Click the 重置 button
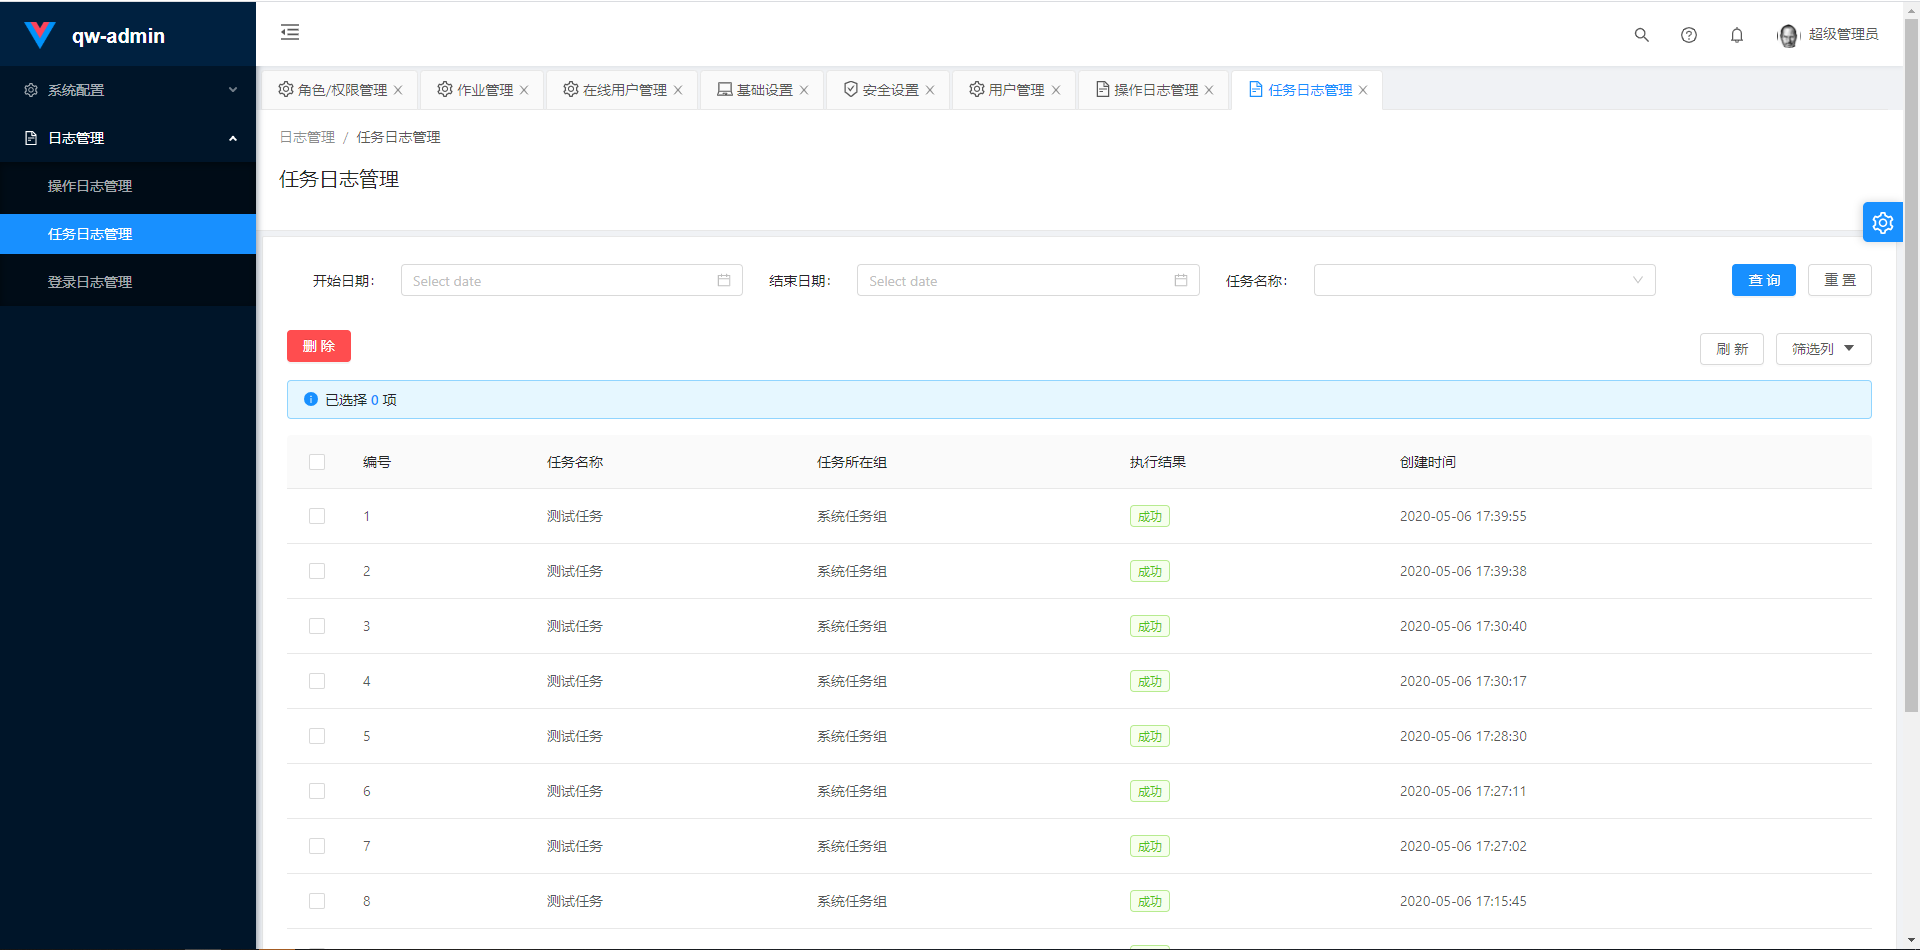The width and height of the screenshot is (1920, 950). coord(1840,280)
